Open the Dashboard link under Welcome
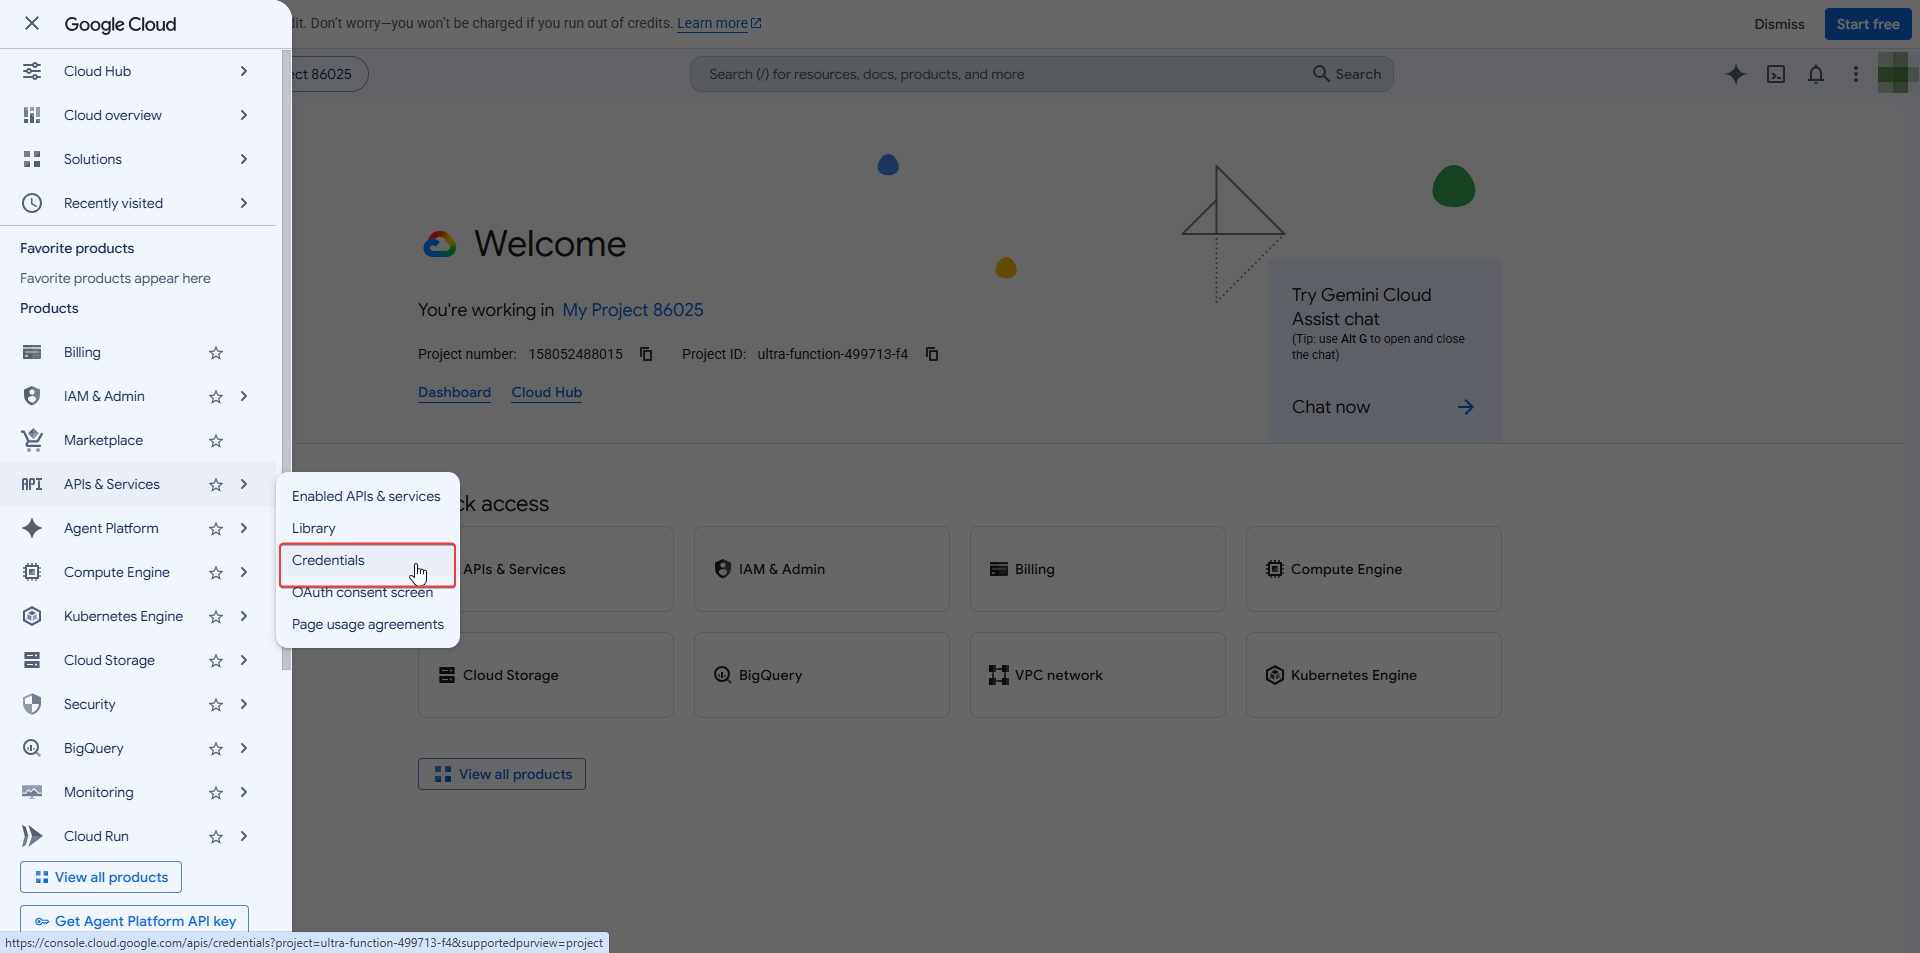1920x953 pixels. (454, 392)
